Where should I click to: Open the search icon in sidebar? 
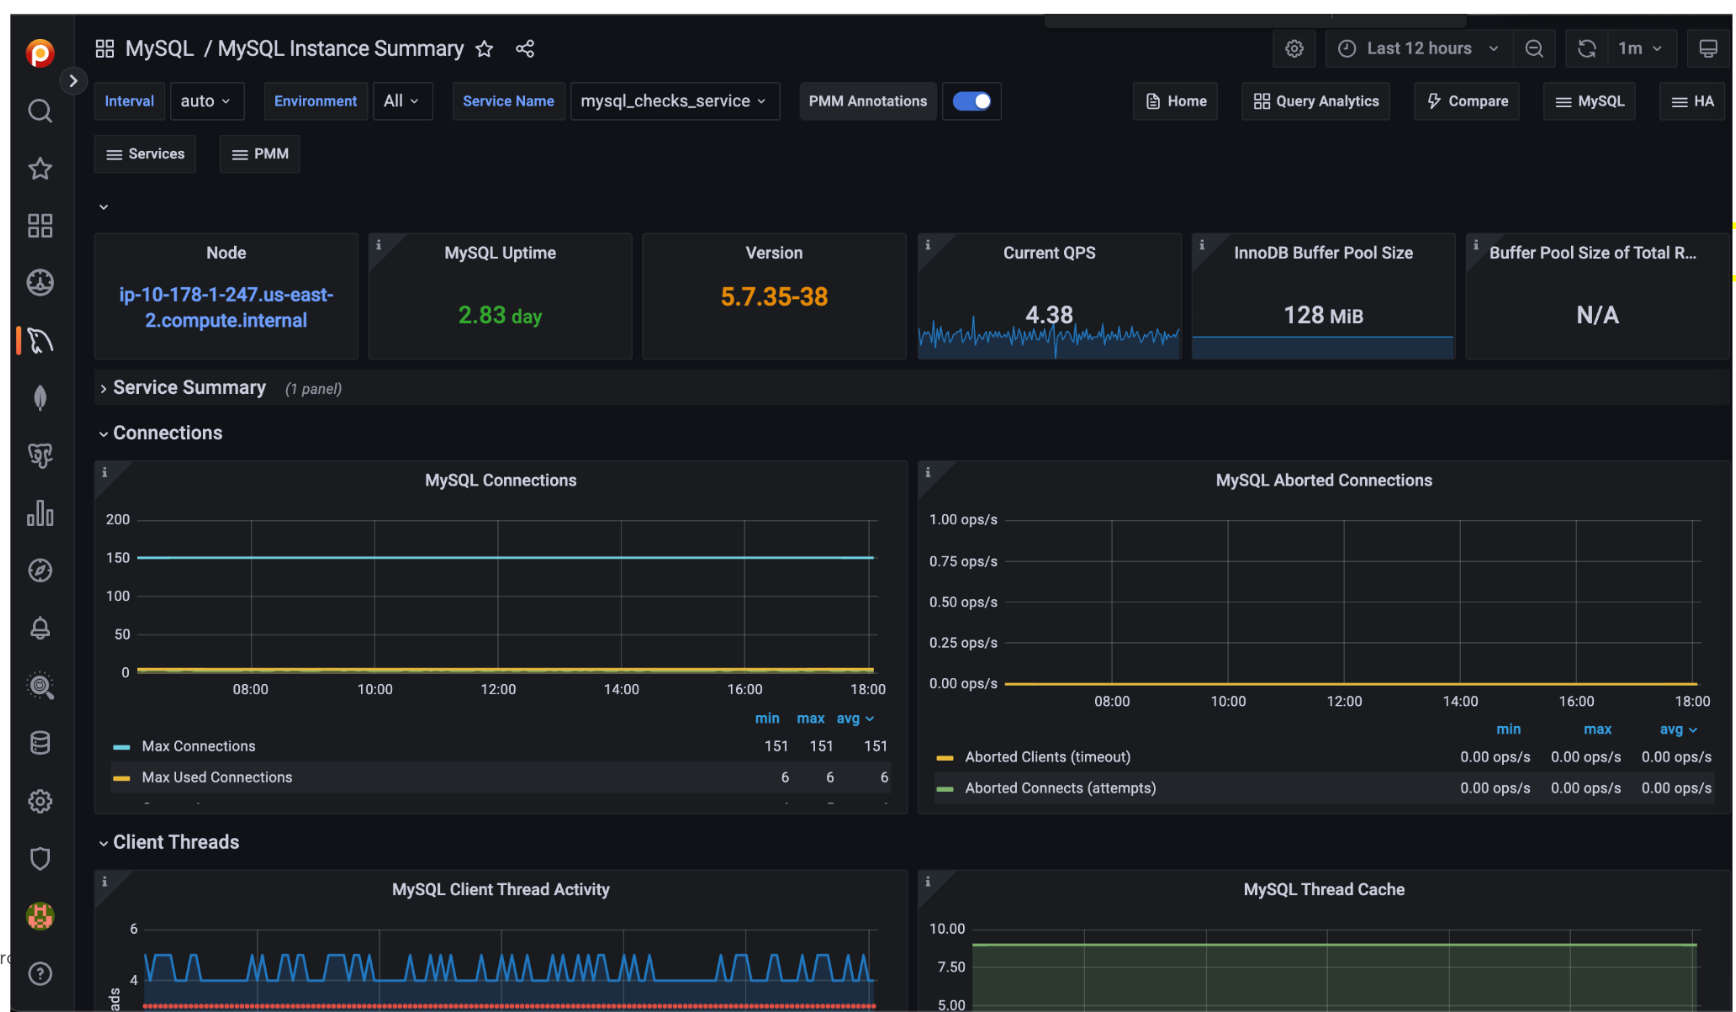click(x=40, y=111)
